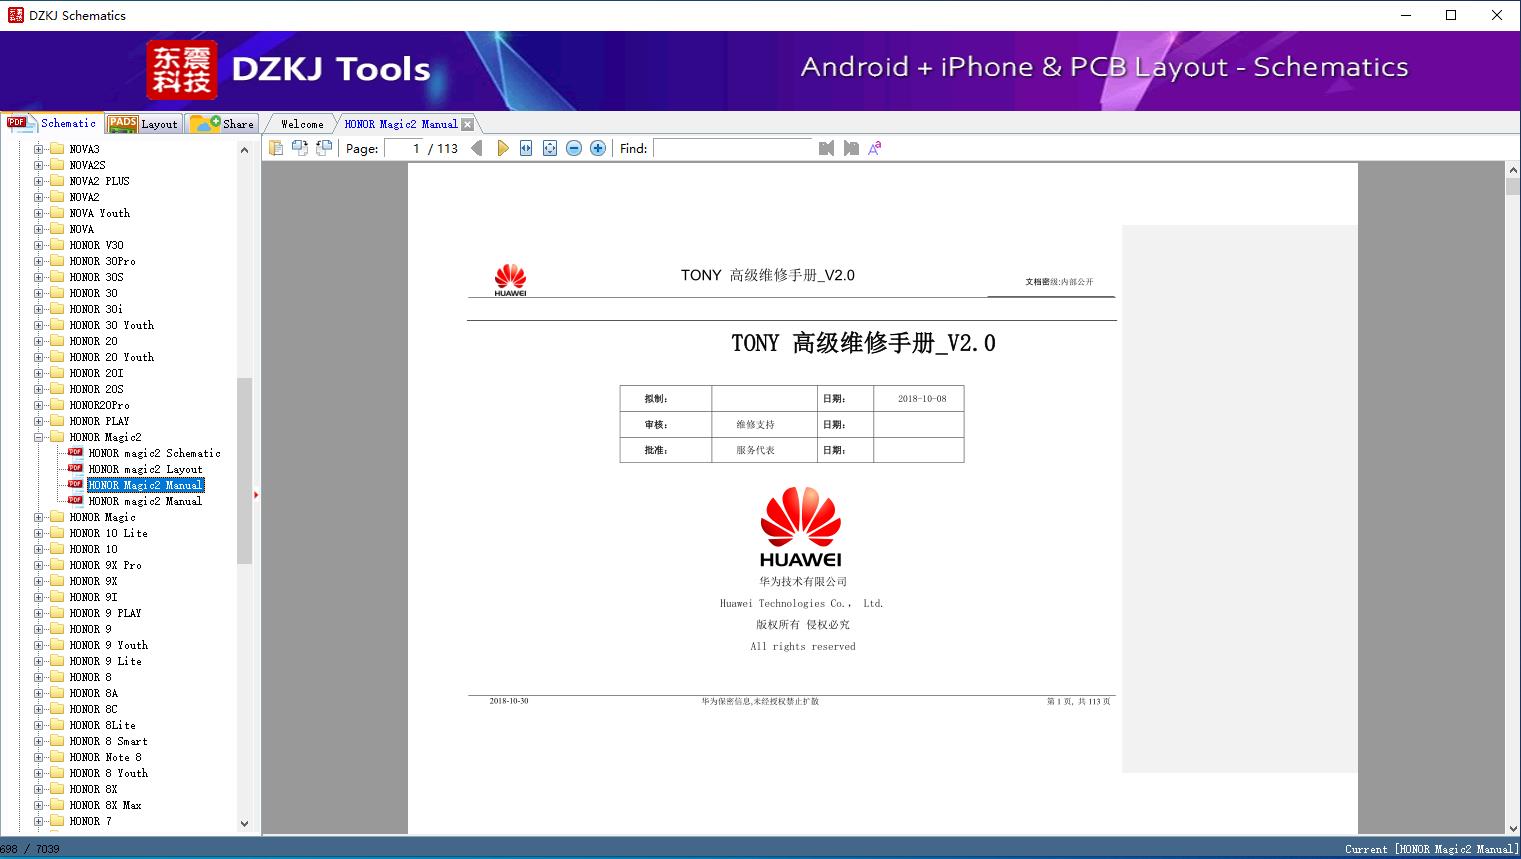Click the Find search field

pyautogui.click(x=733, y=148)
